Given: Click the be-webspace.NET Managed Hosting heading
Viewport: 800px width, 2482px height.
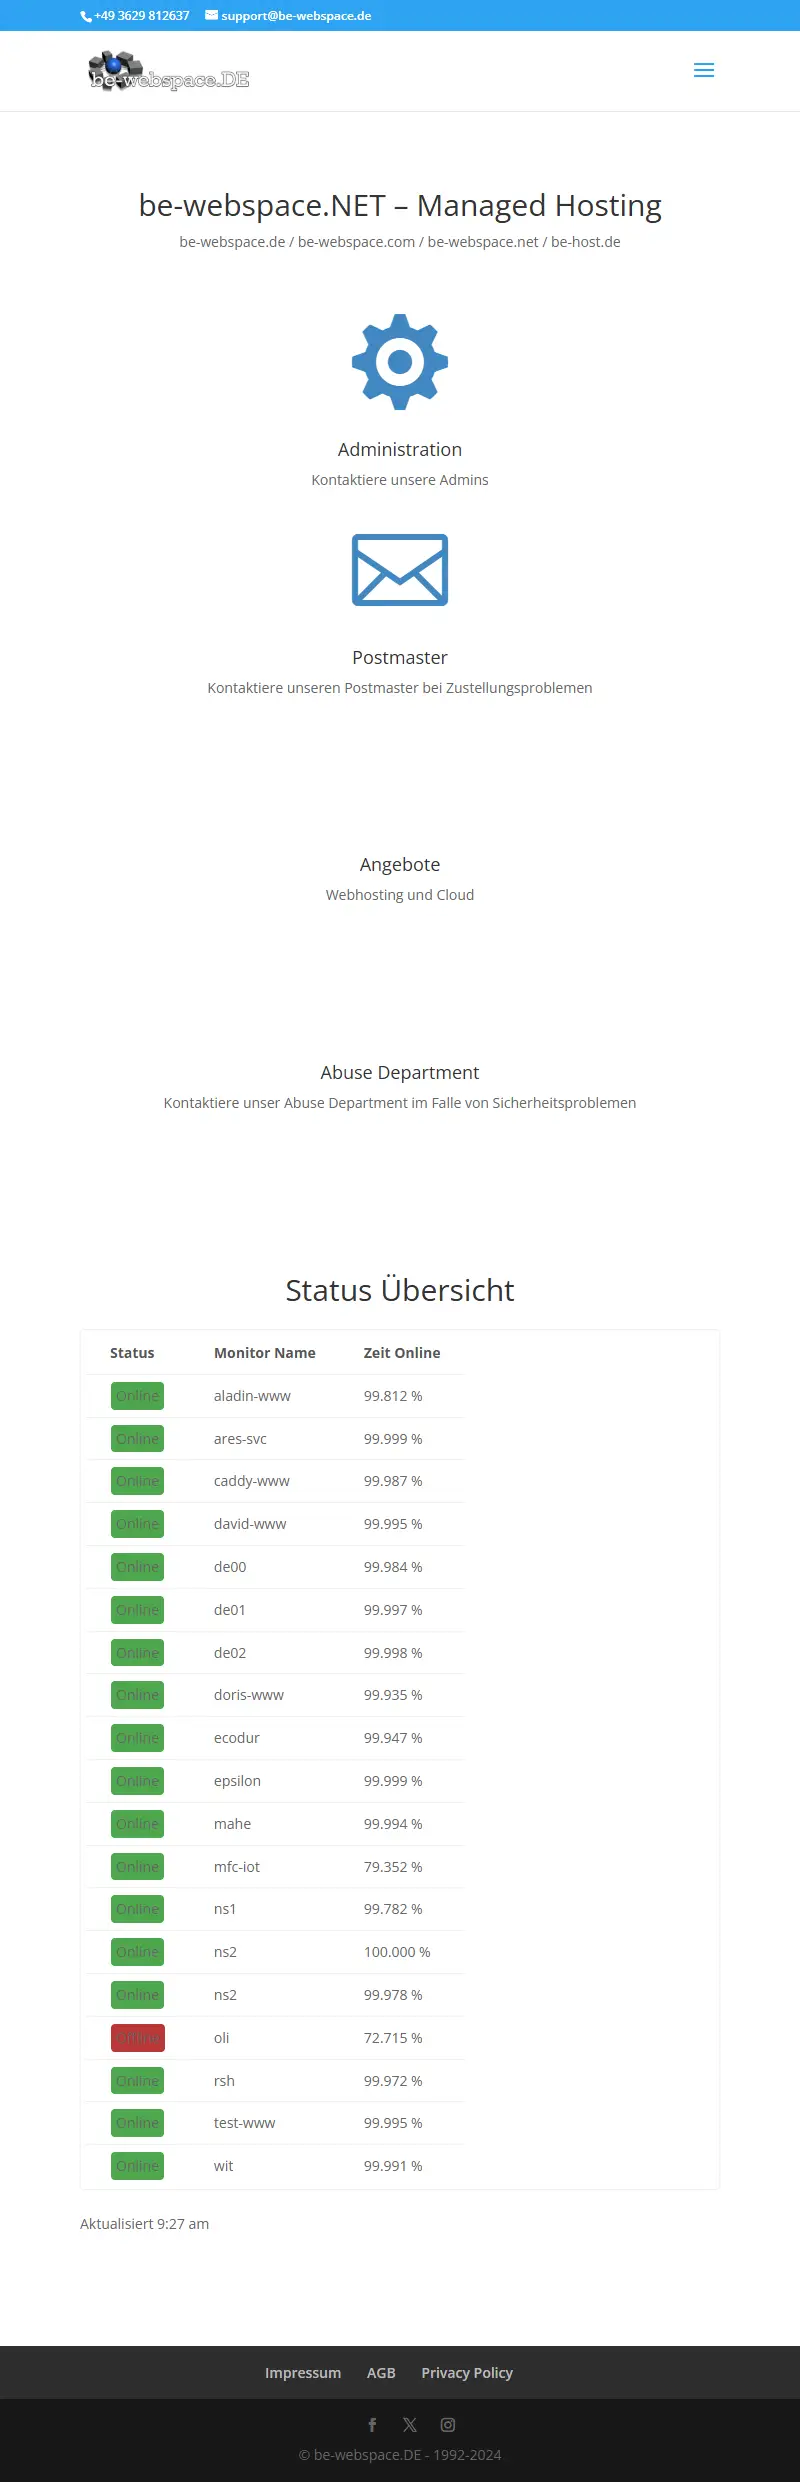Looking at the screenshot, I should (x=400, y=206).
